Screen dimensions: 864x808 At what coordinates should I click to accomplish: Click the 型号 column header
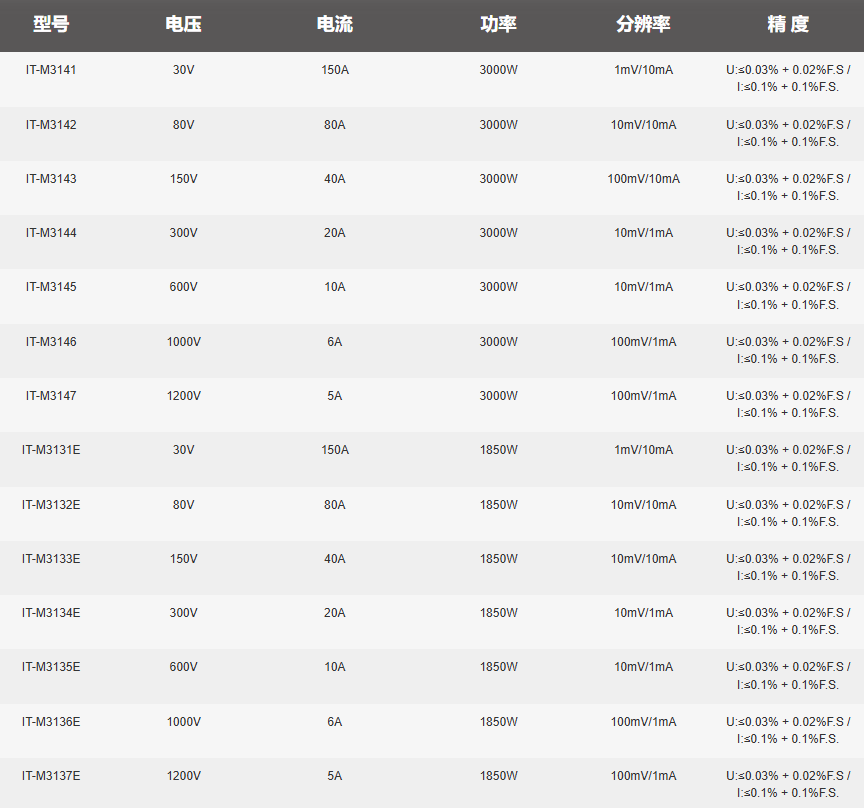[x=51, y=24]
